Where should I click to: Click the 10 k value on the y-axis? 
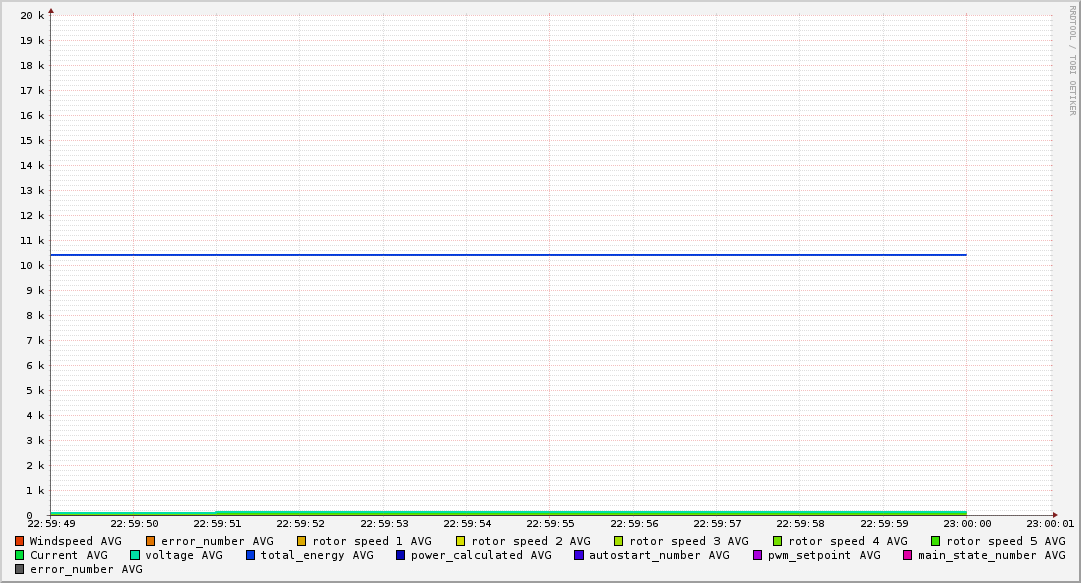(34, 266)
